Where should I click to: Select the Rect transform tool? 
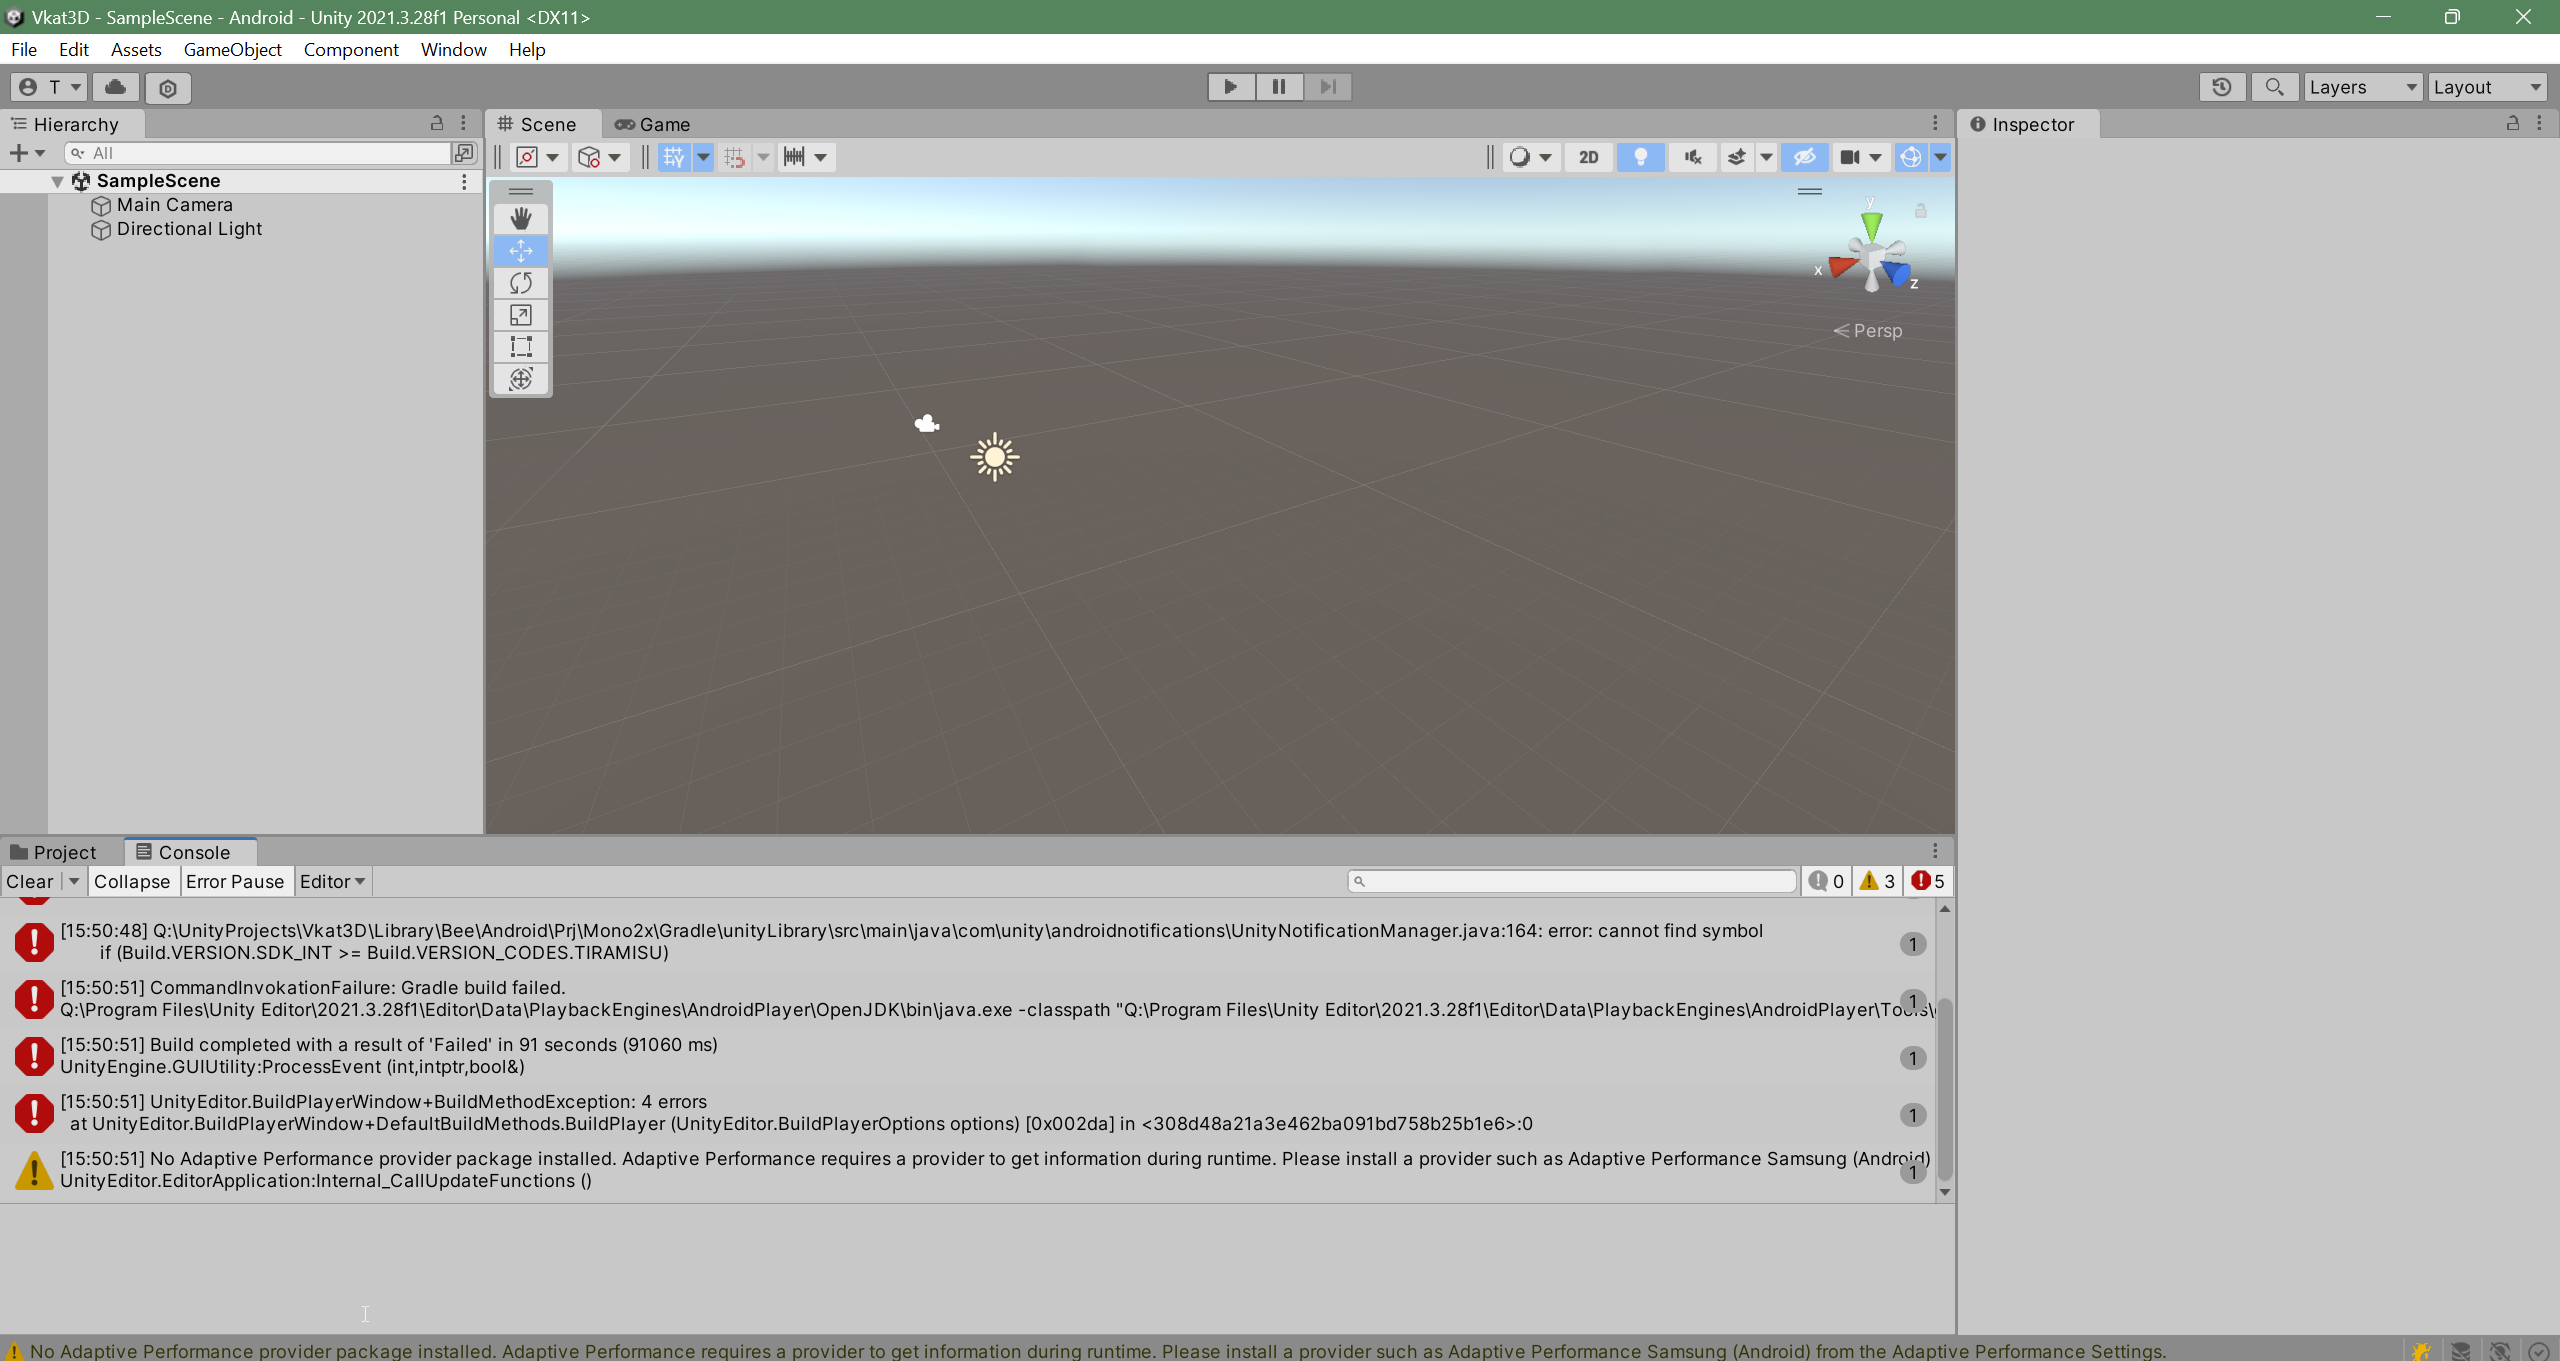pyautogui.click(x=520, y=347)
